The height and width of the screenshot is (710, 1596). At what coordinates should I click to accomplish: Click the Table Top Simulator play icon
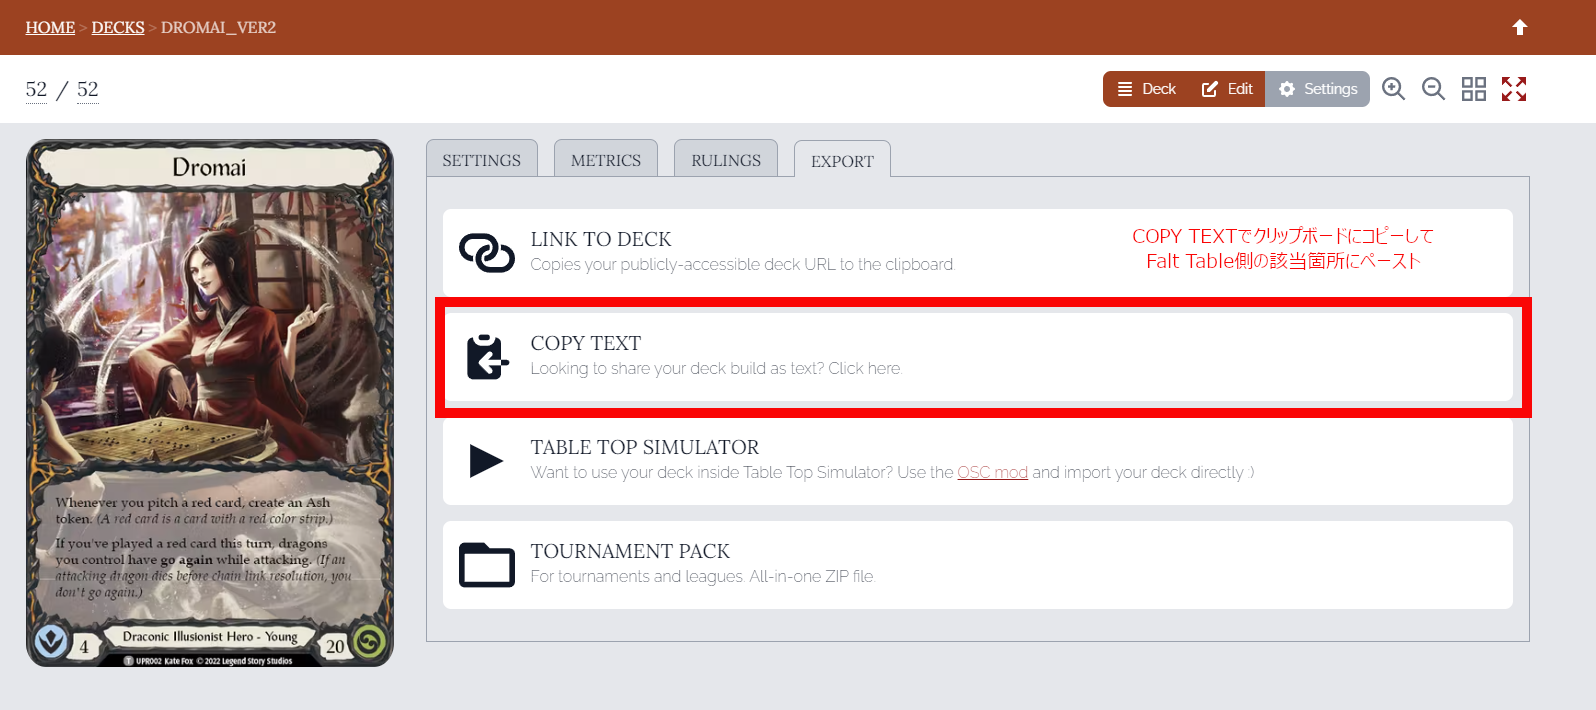486,461
